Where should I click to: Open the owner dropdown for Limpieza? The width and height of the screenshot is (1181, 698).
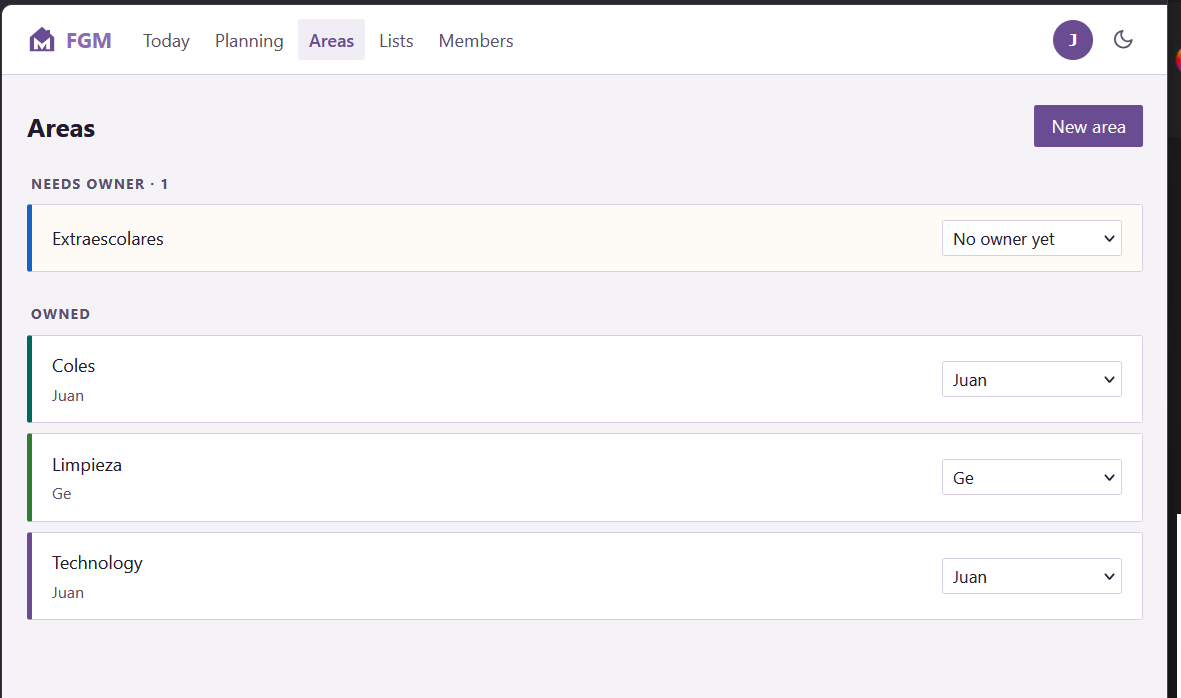coord(1031,477)
